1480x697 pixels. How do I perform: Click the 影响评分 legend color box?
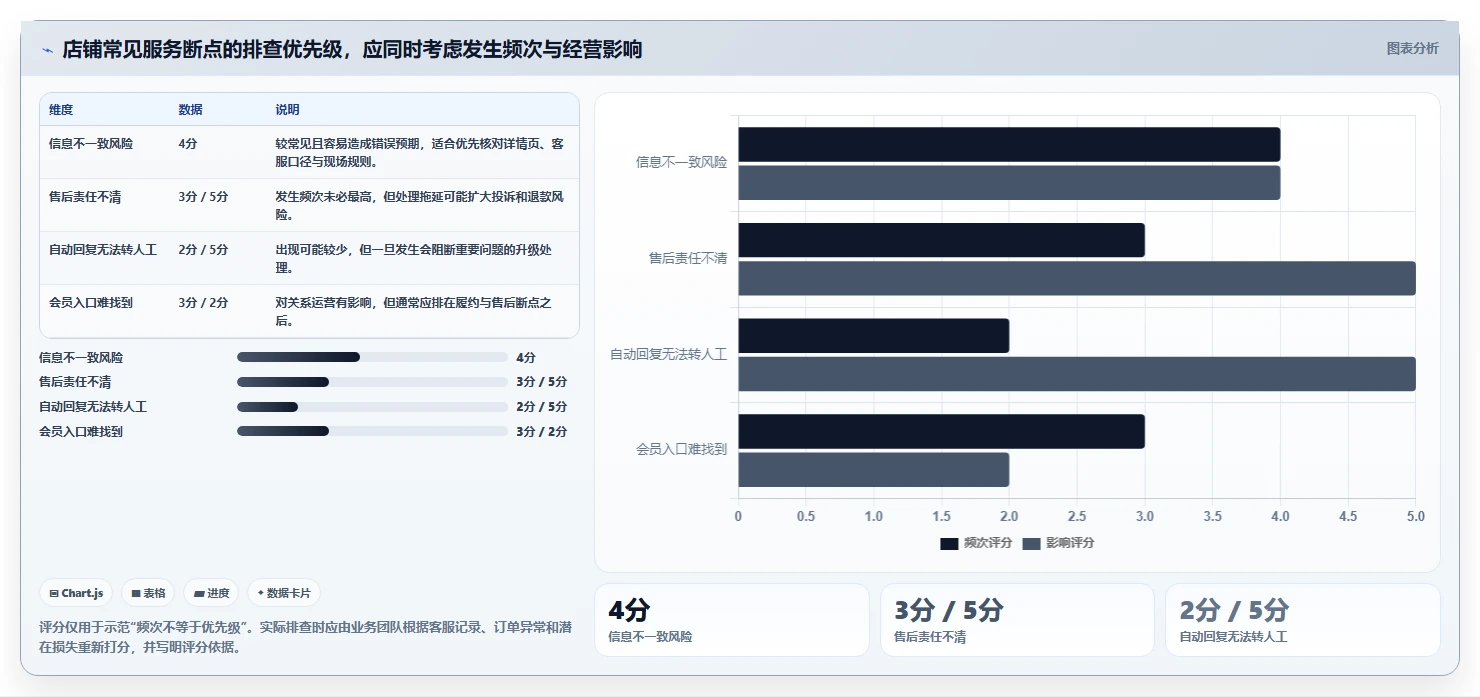tap(1031, 543)
